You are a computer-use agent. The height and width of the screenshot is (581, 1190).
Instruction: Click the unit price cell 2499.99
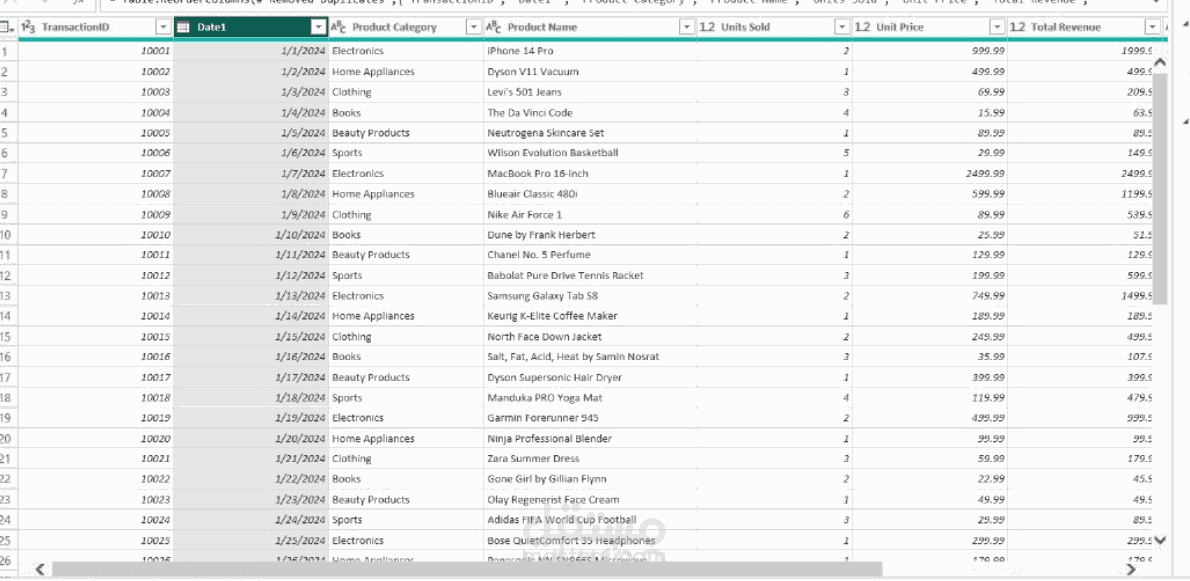[x=930, y=174]
